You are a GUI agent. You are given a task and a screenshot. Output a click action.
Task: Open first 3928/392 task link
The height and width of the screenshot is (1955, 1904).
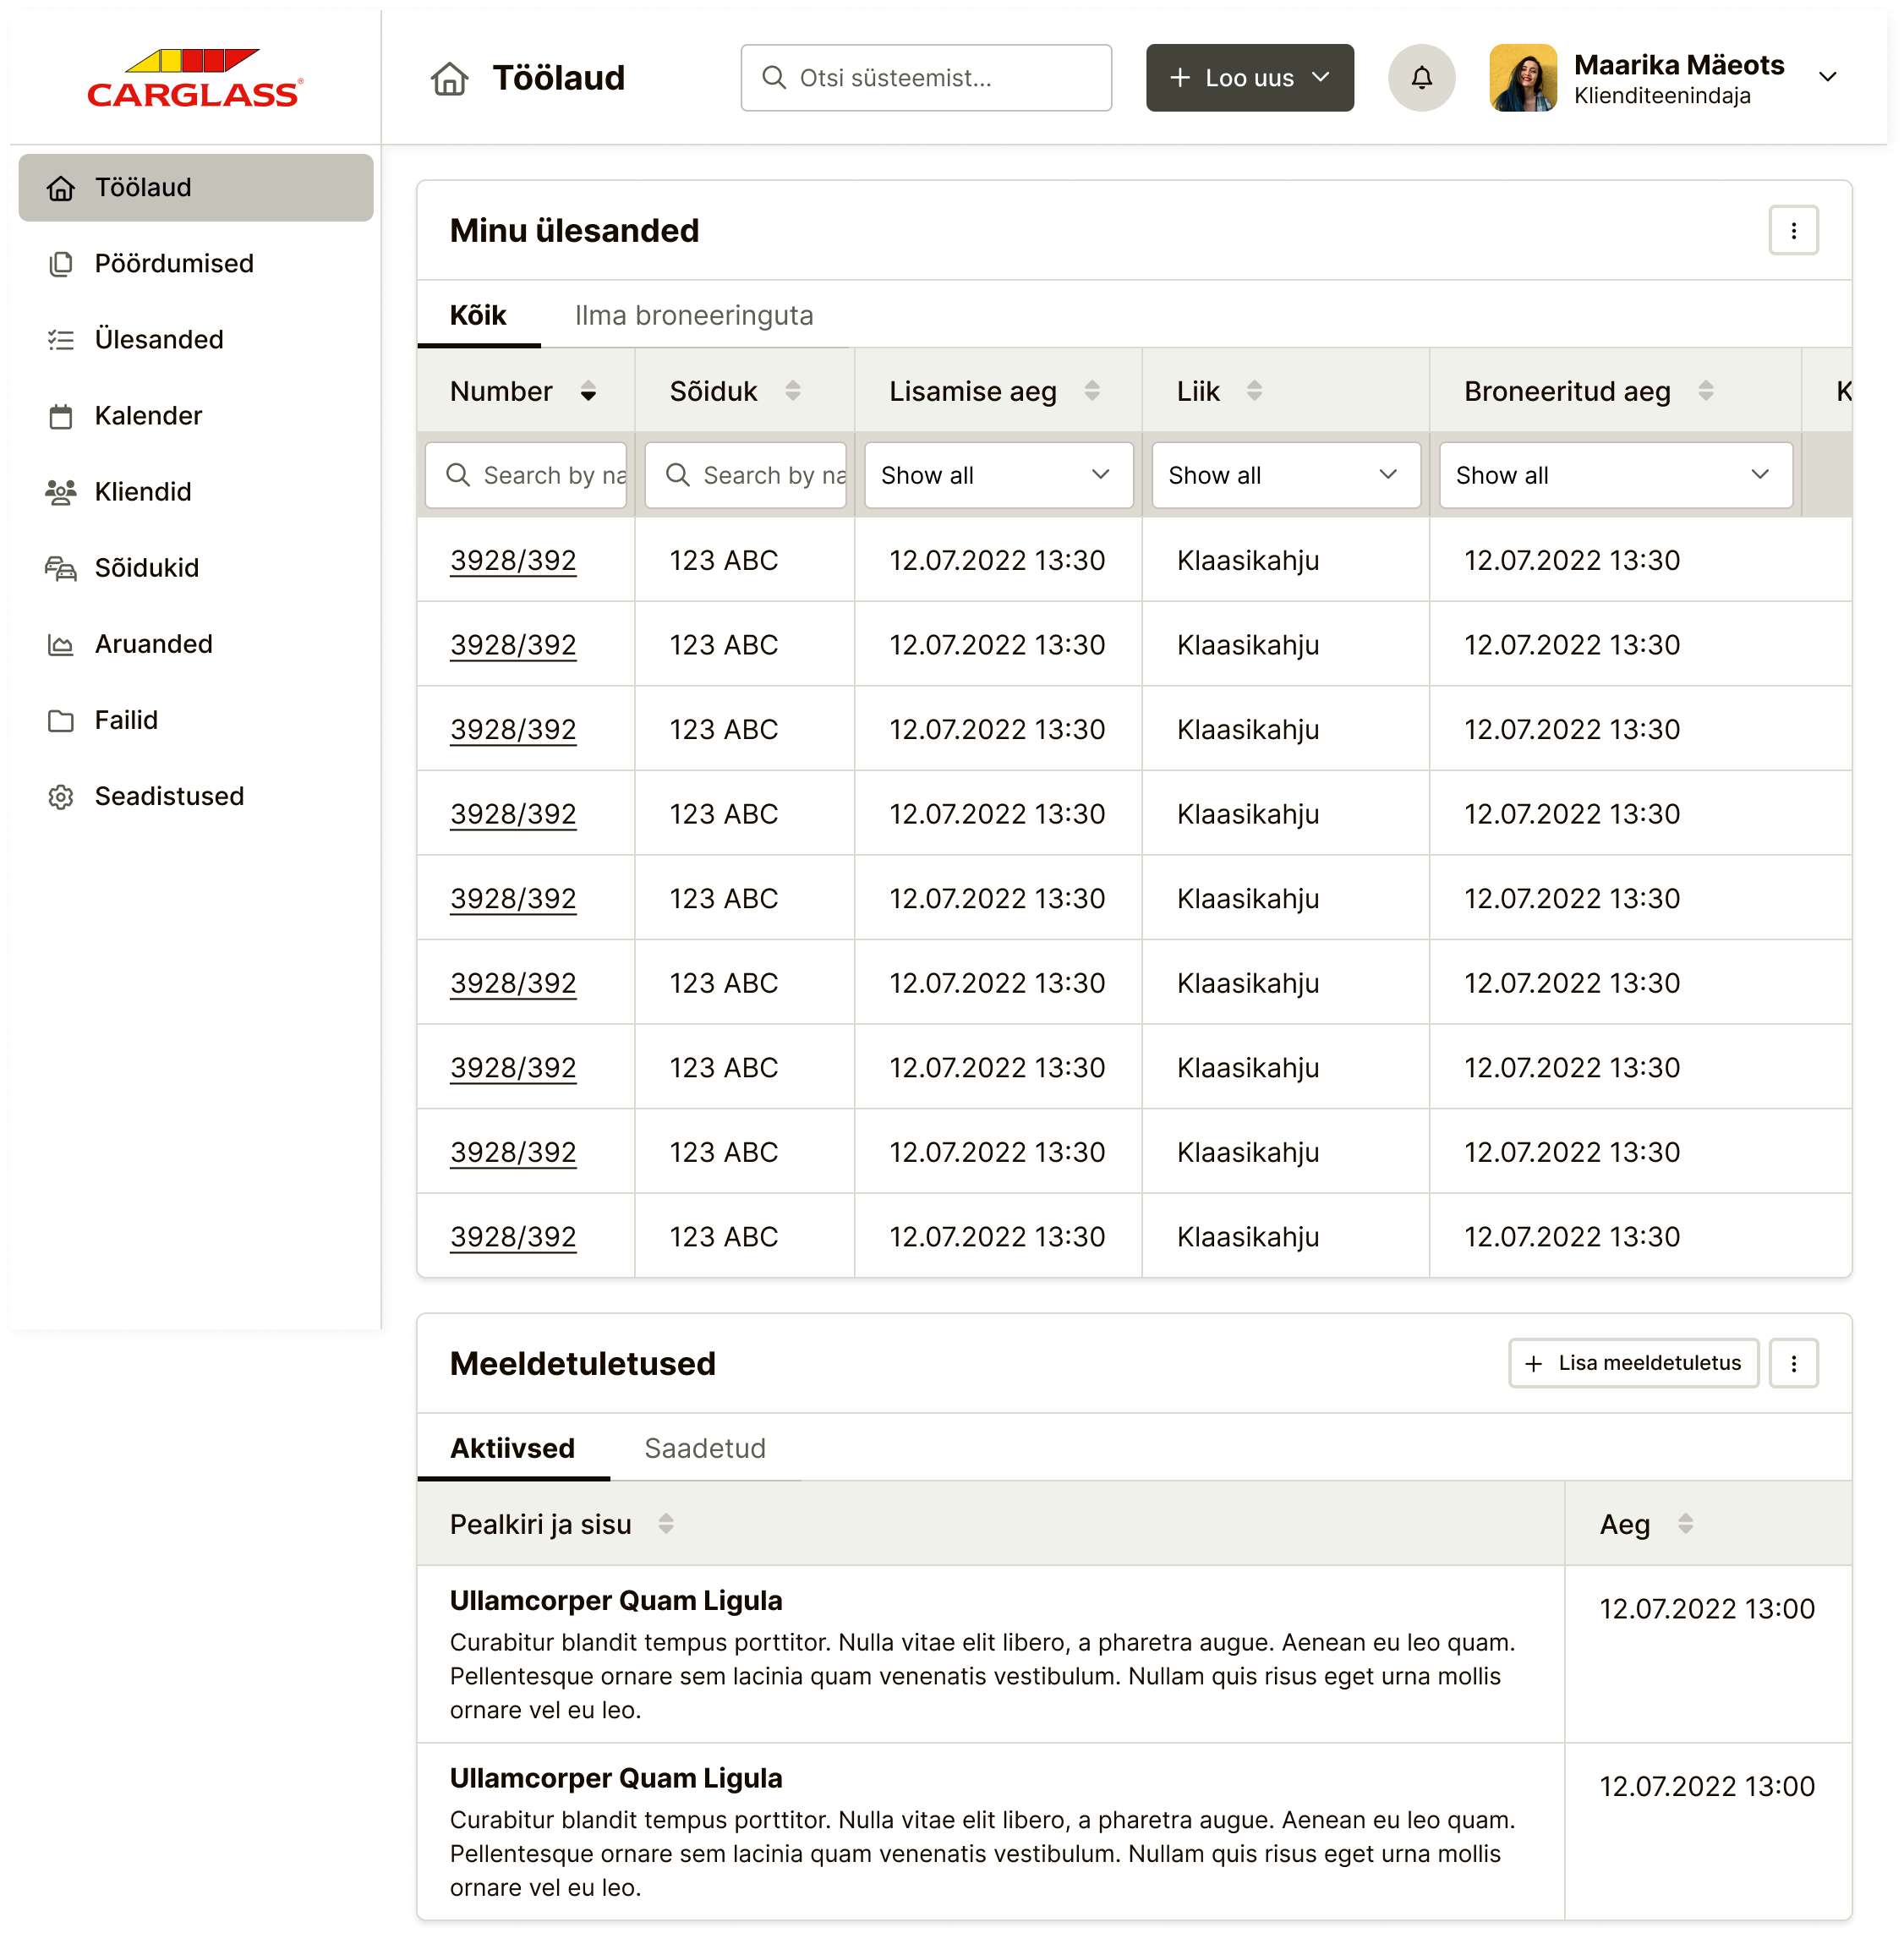pyautogui.click(x=513, y=561)
